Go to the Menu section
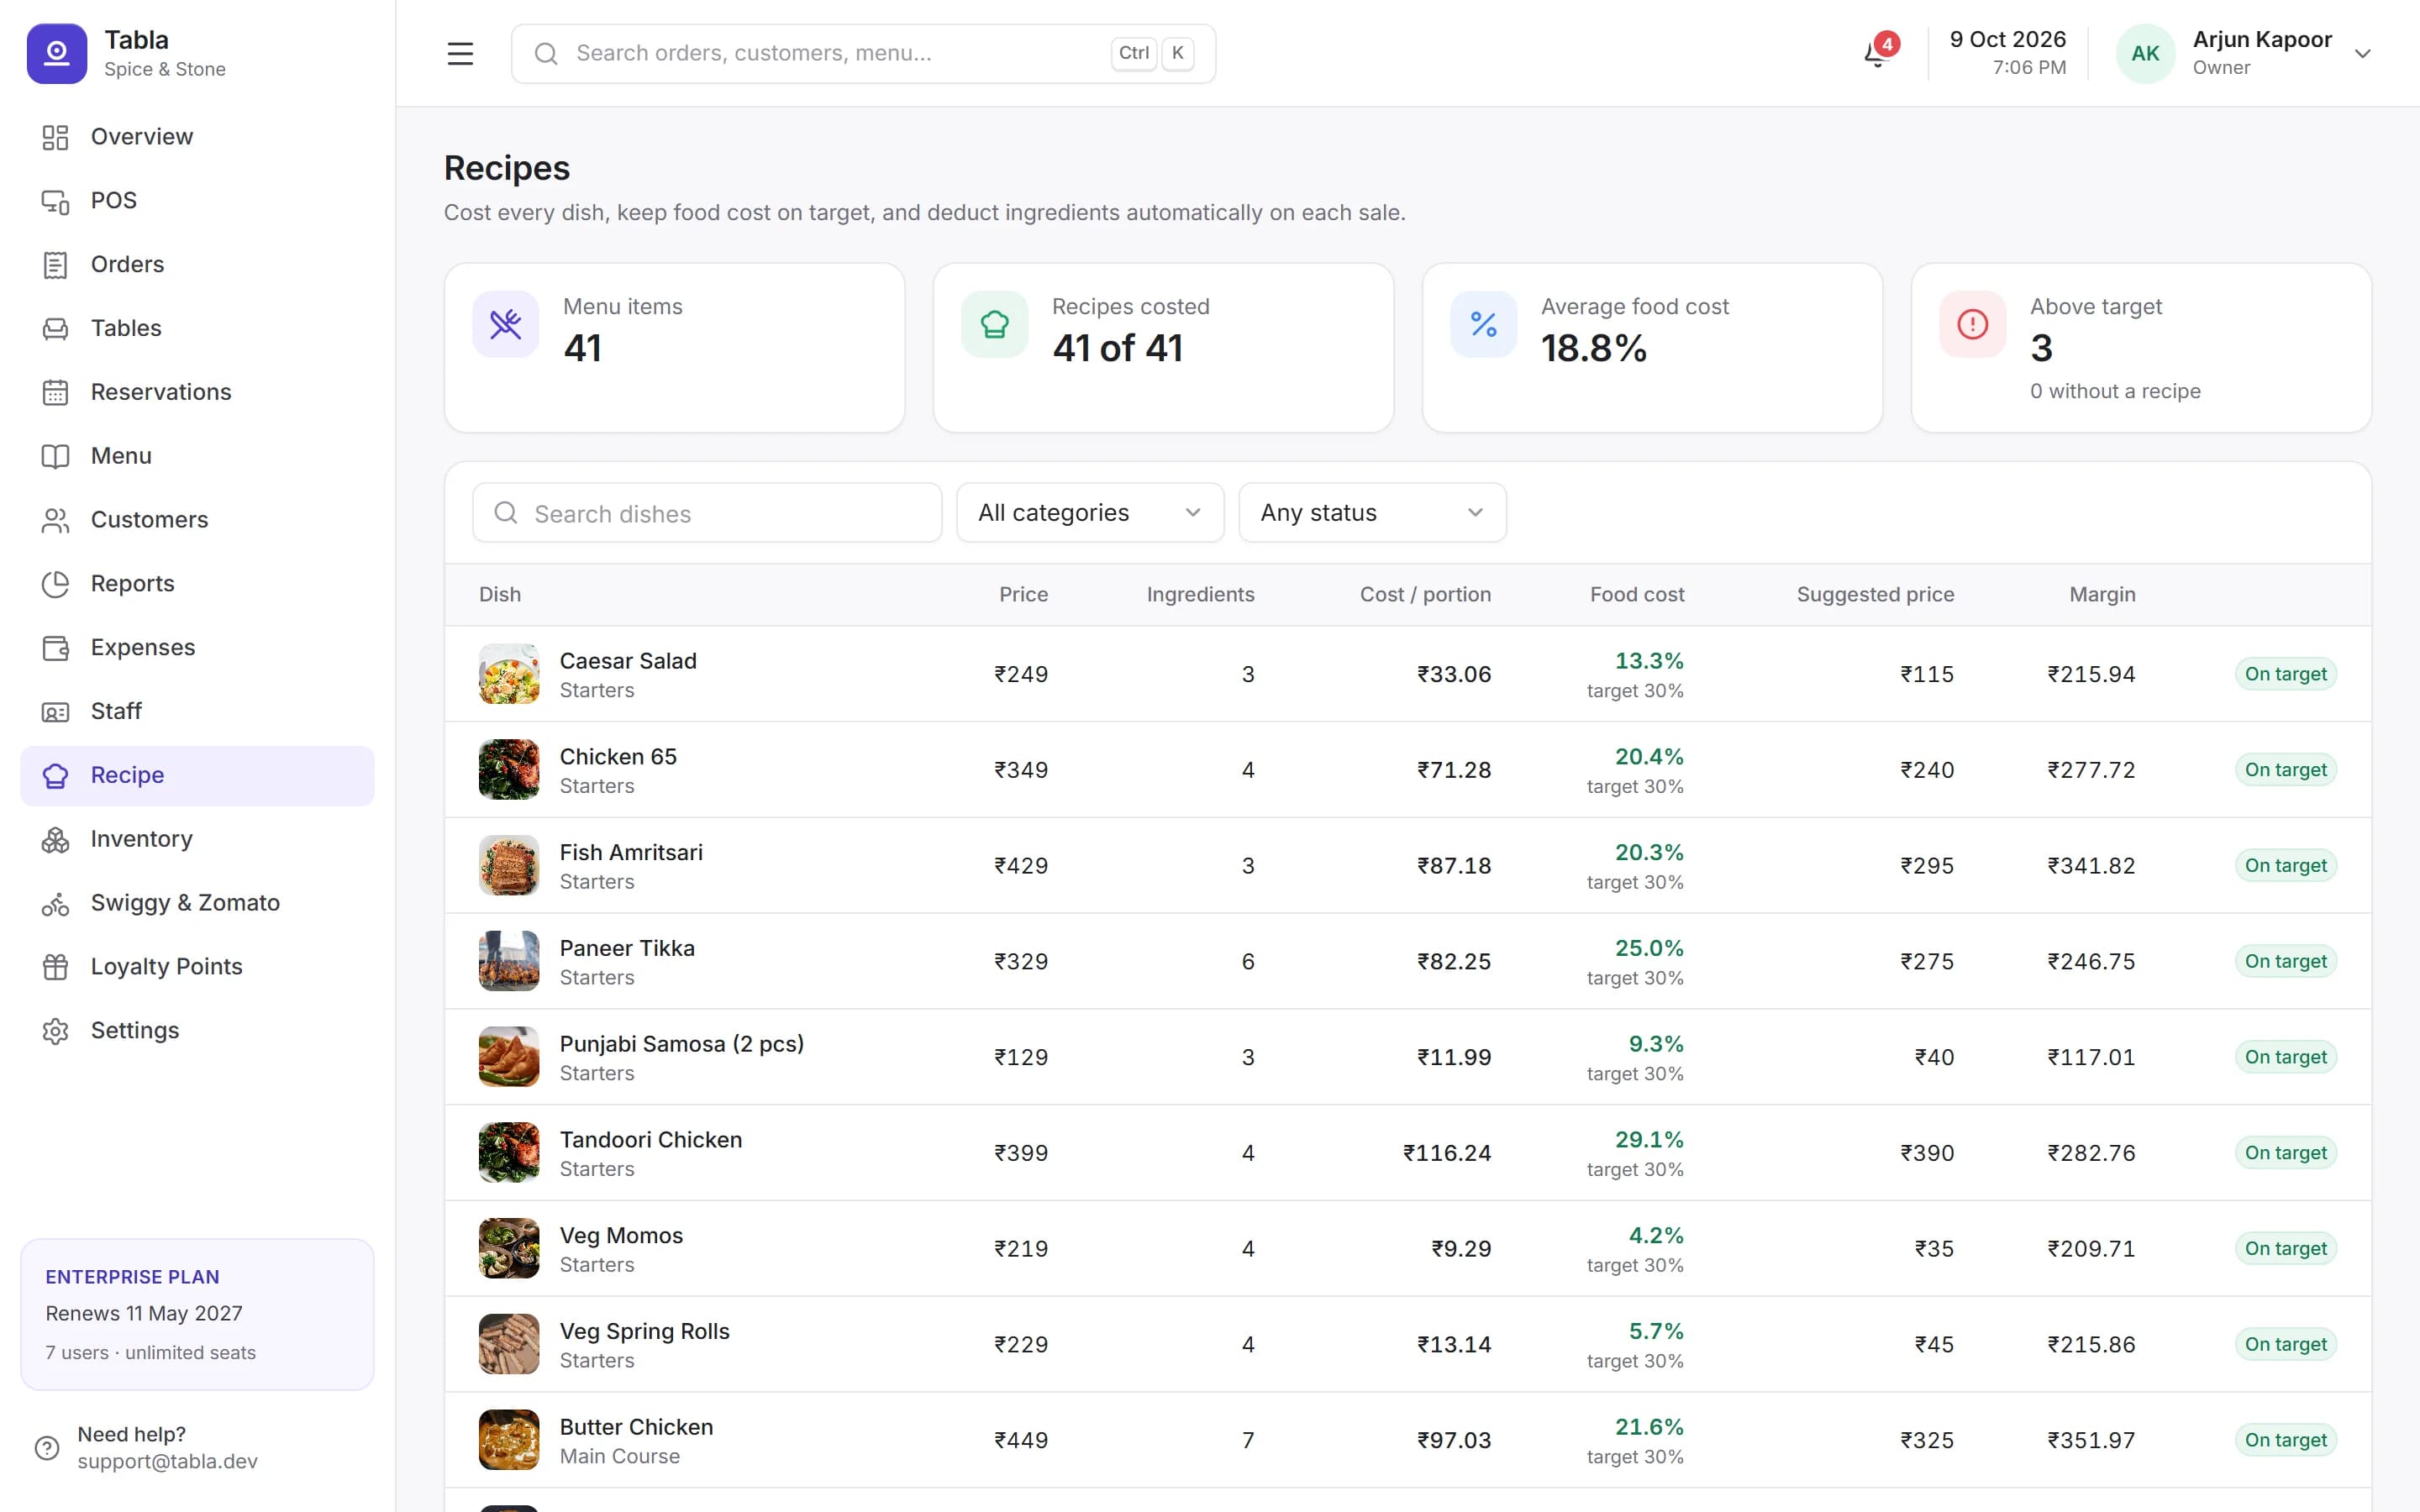The height and width of the screenshot is (1512, 2420). 197,456
